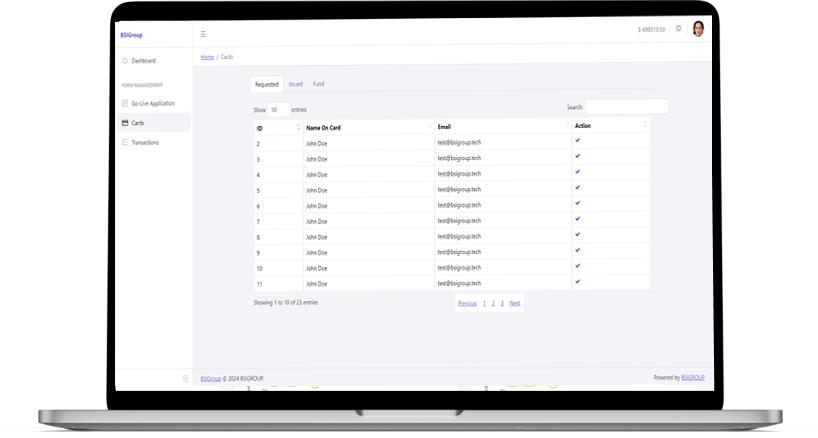Open settings via the gear icon
The height and width of the screenshot is (438, 818).
678,29
